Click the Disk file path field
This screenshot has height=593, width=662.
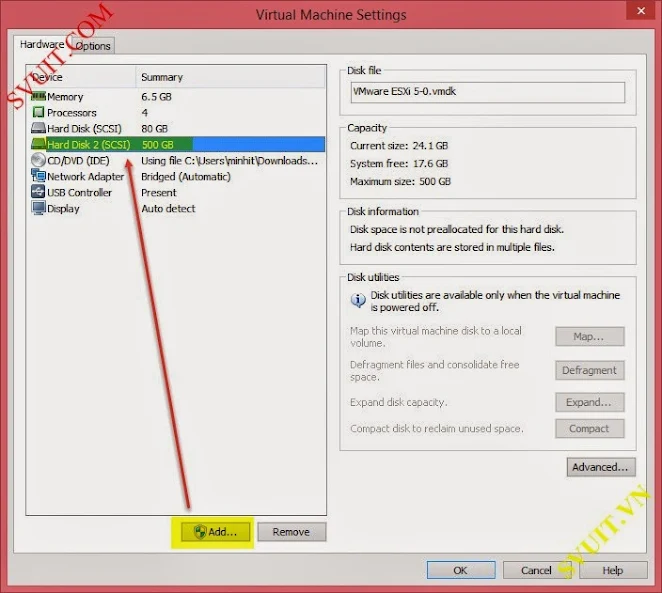tap(488, 92)
